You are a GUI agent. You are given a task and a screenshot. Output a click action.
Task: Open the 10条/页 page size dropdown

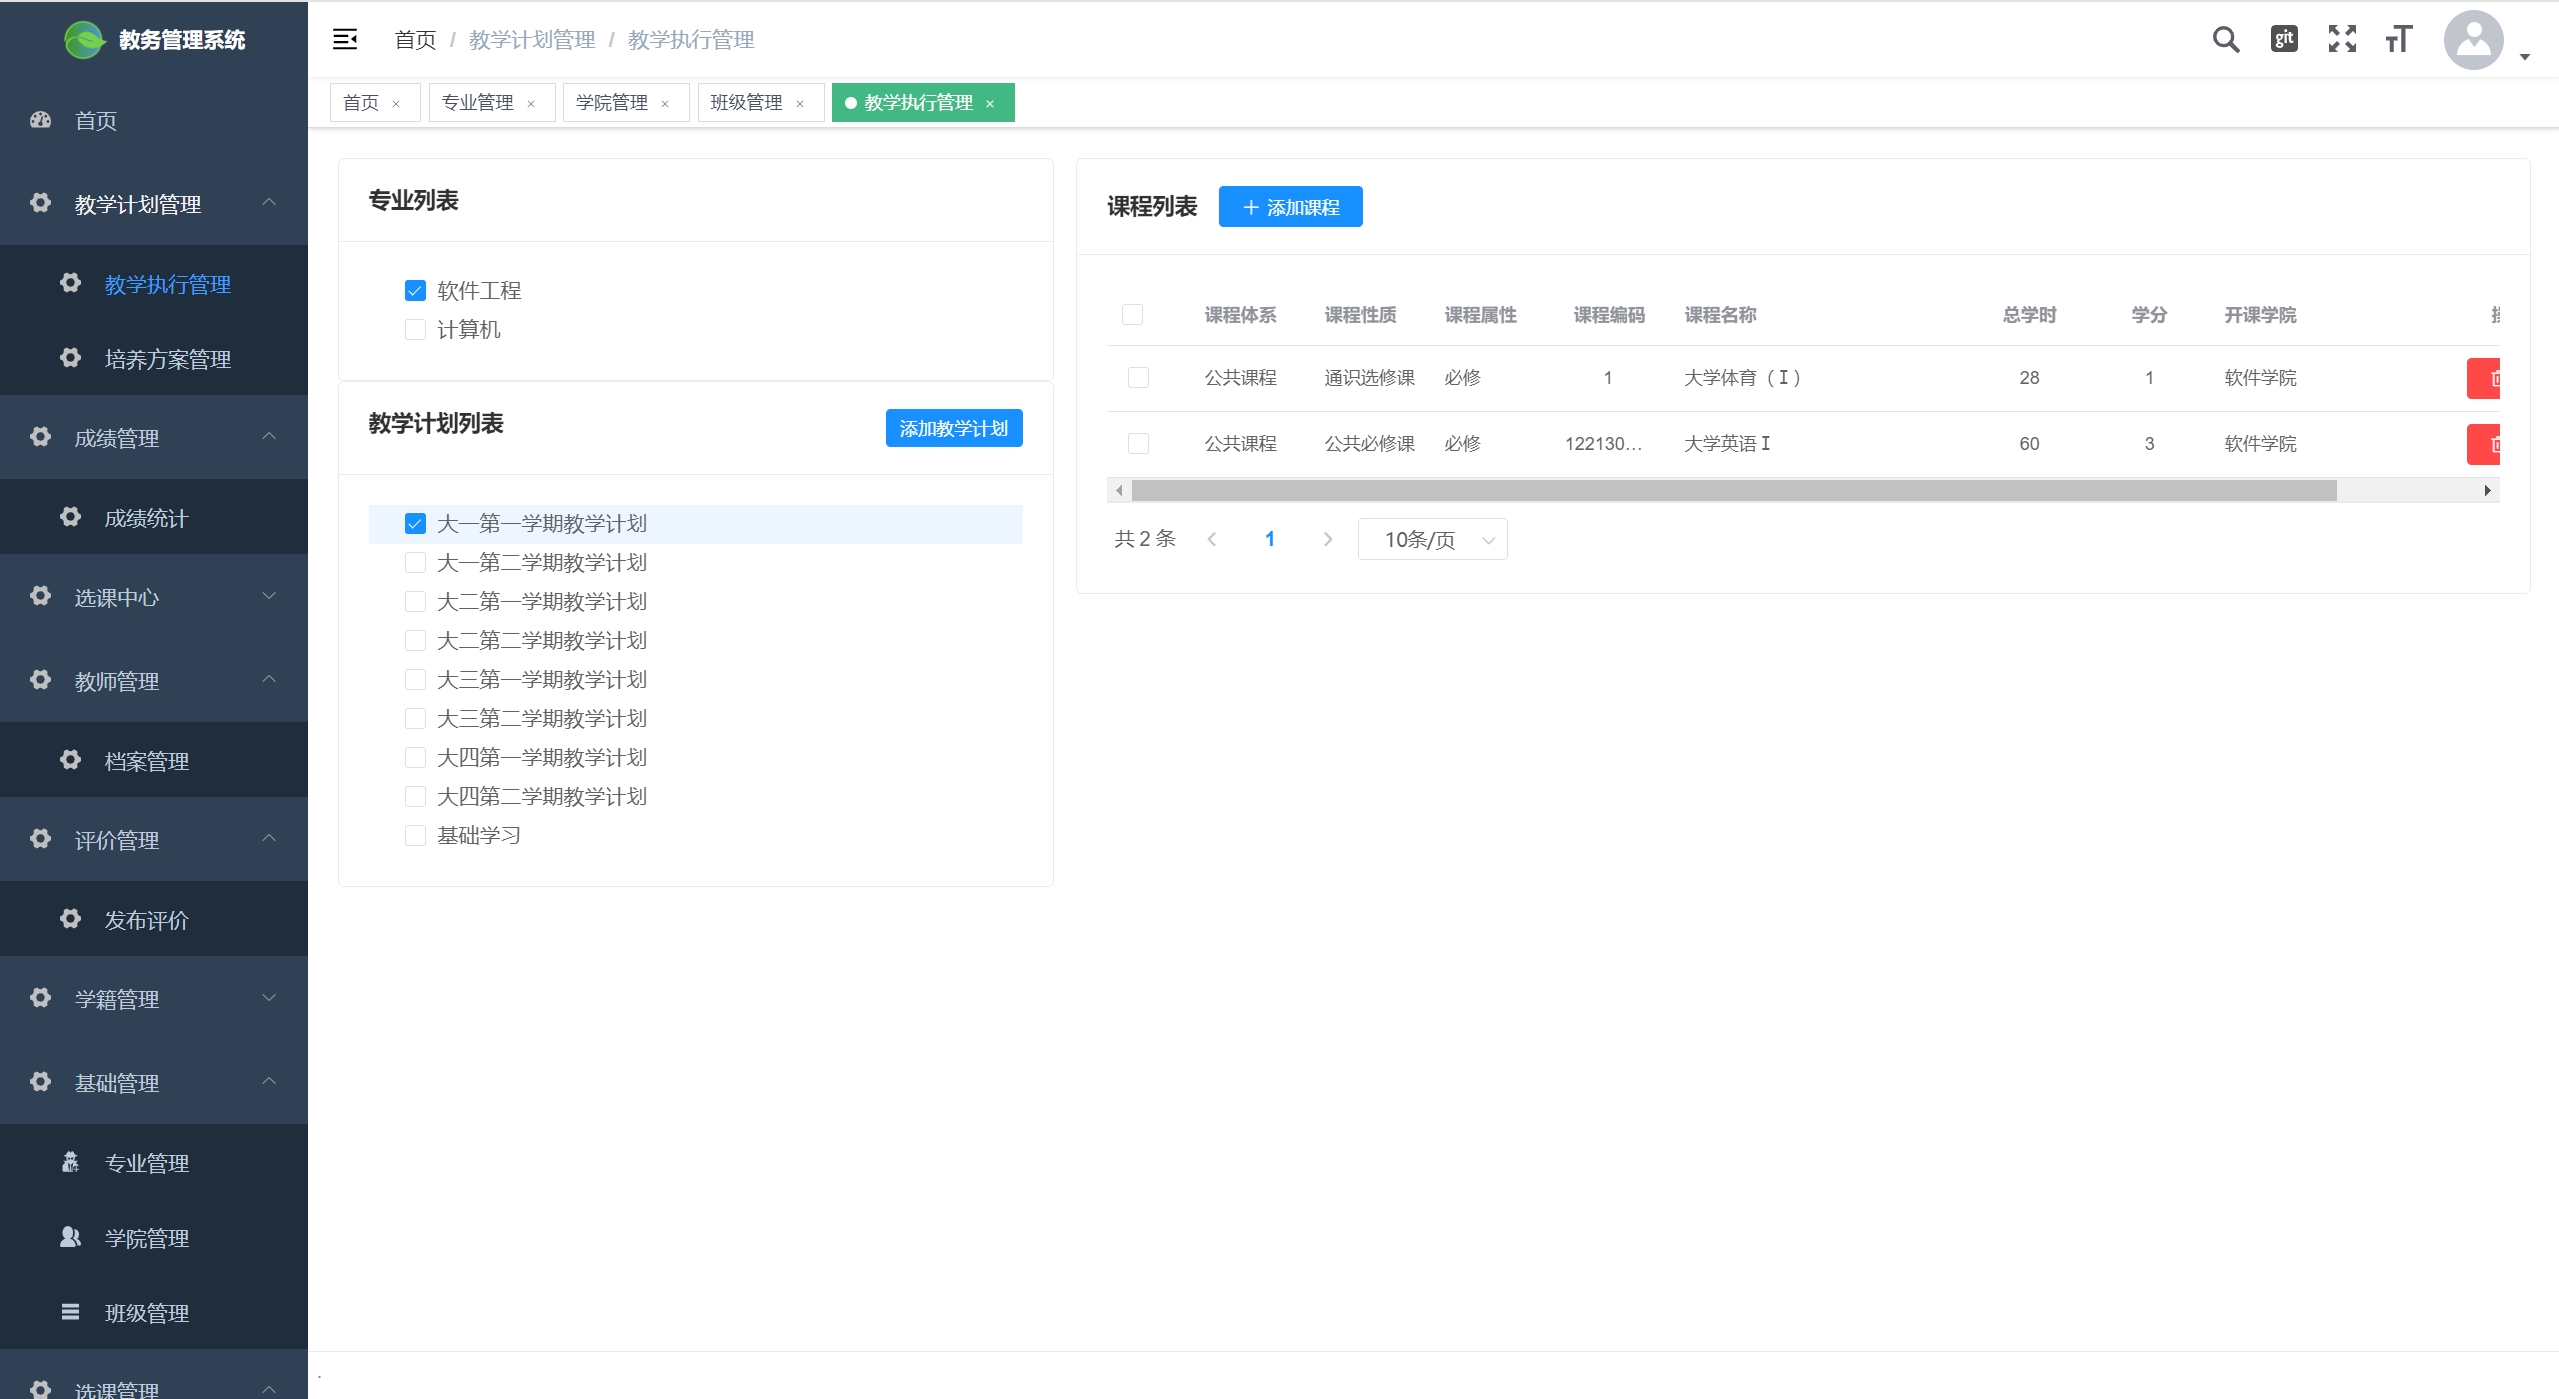pyautogui.click(x=1432, y=540)
